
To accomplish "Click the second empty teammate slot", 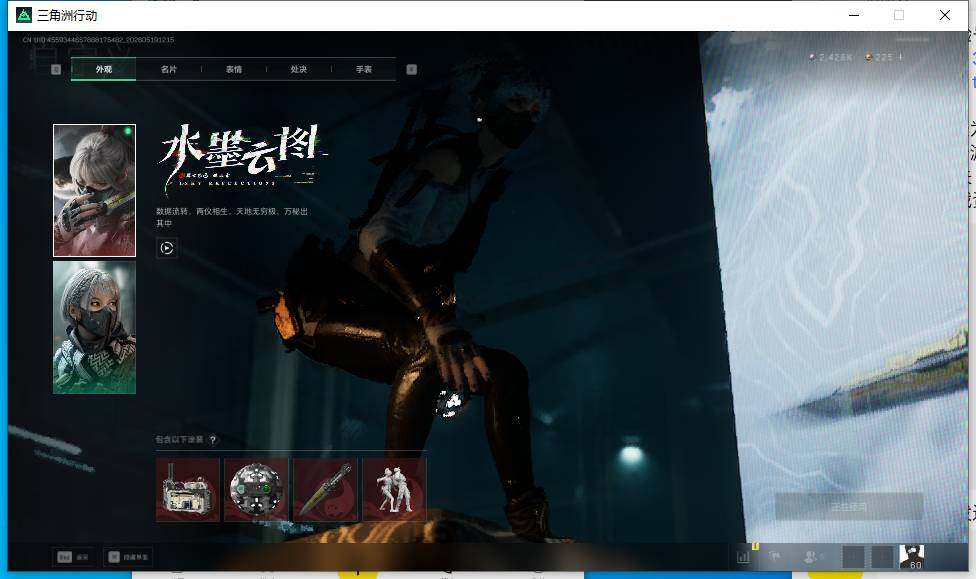I will (882, 557).
